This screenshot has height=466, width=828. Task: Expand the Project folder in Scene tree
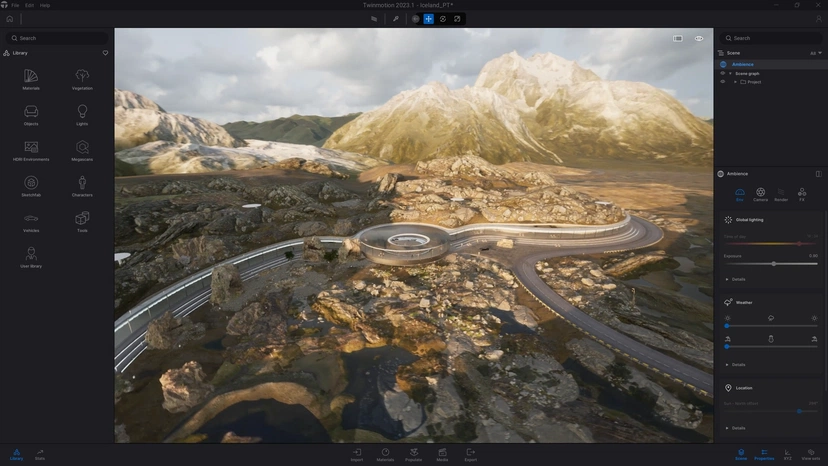pos(735,82)
